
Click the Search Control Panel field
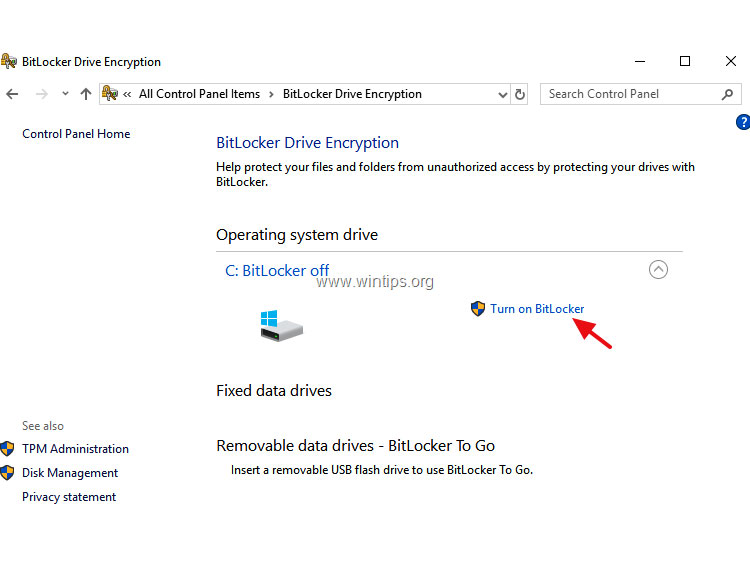tap(641, 94)
